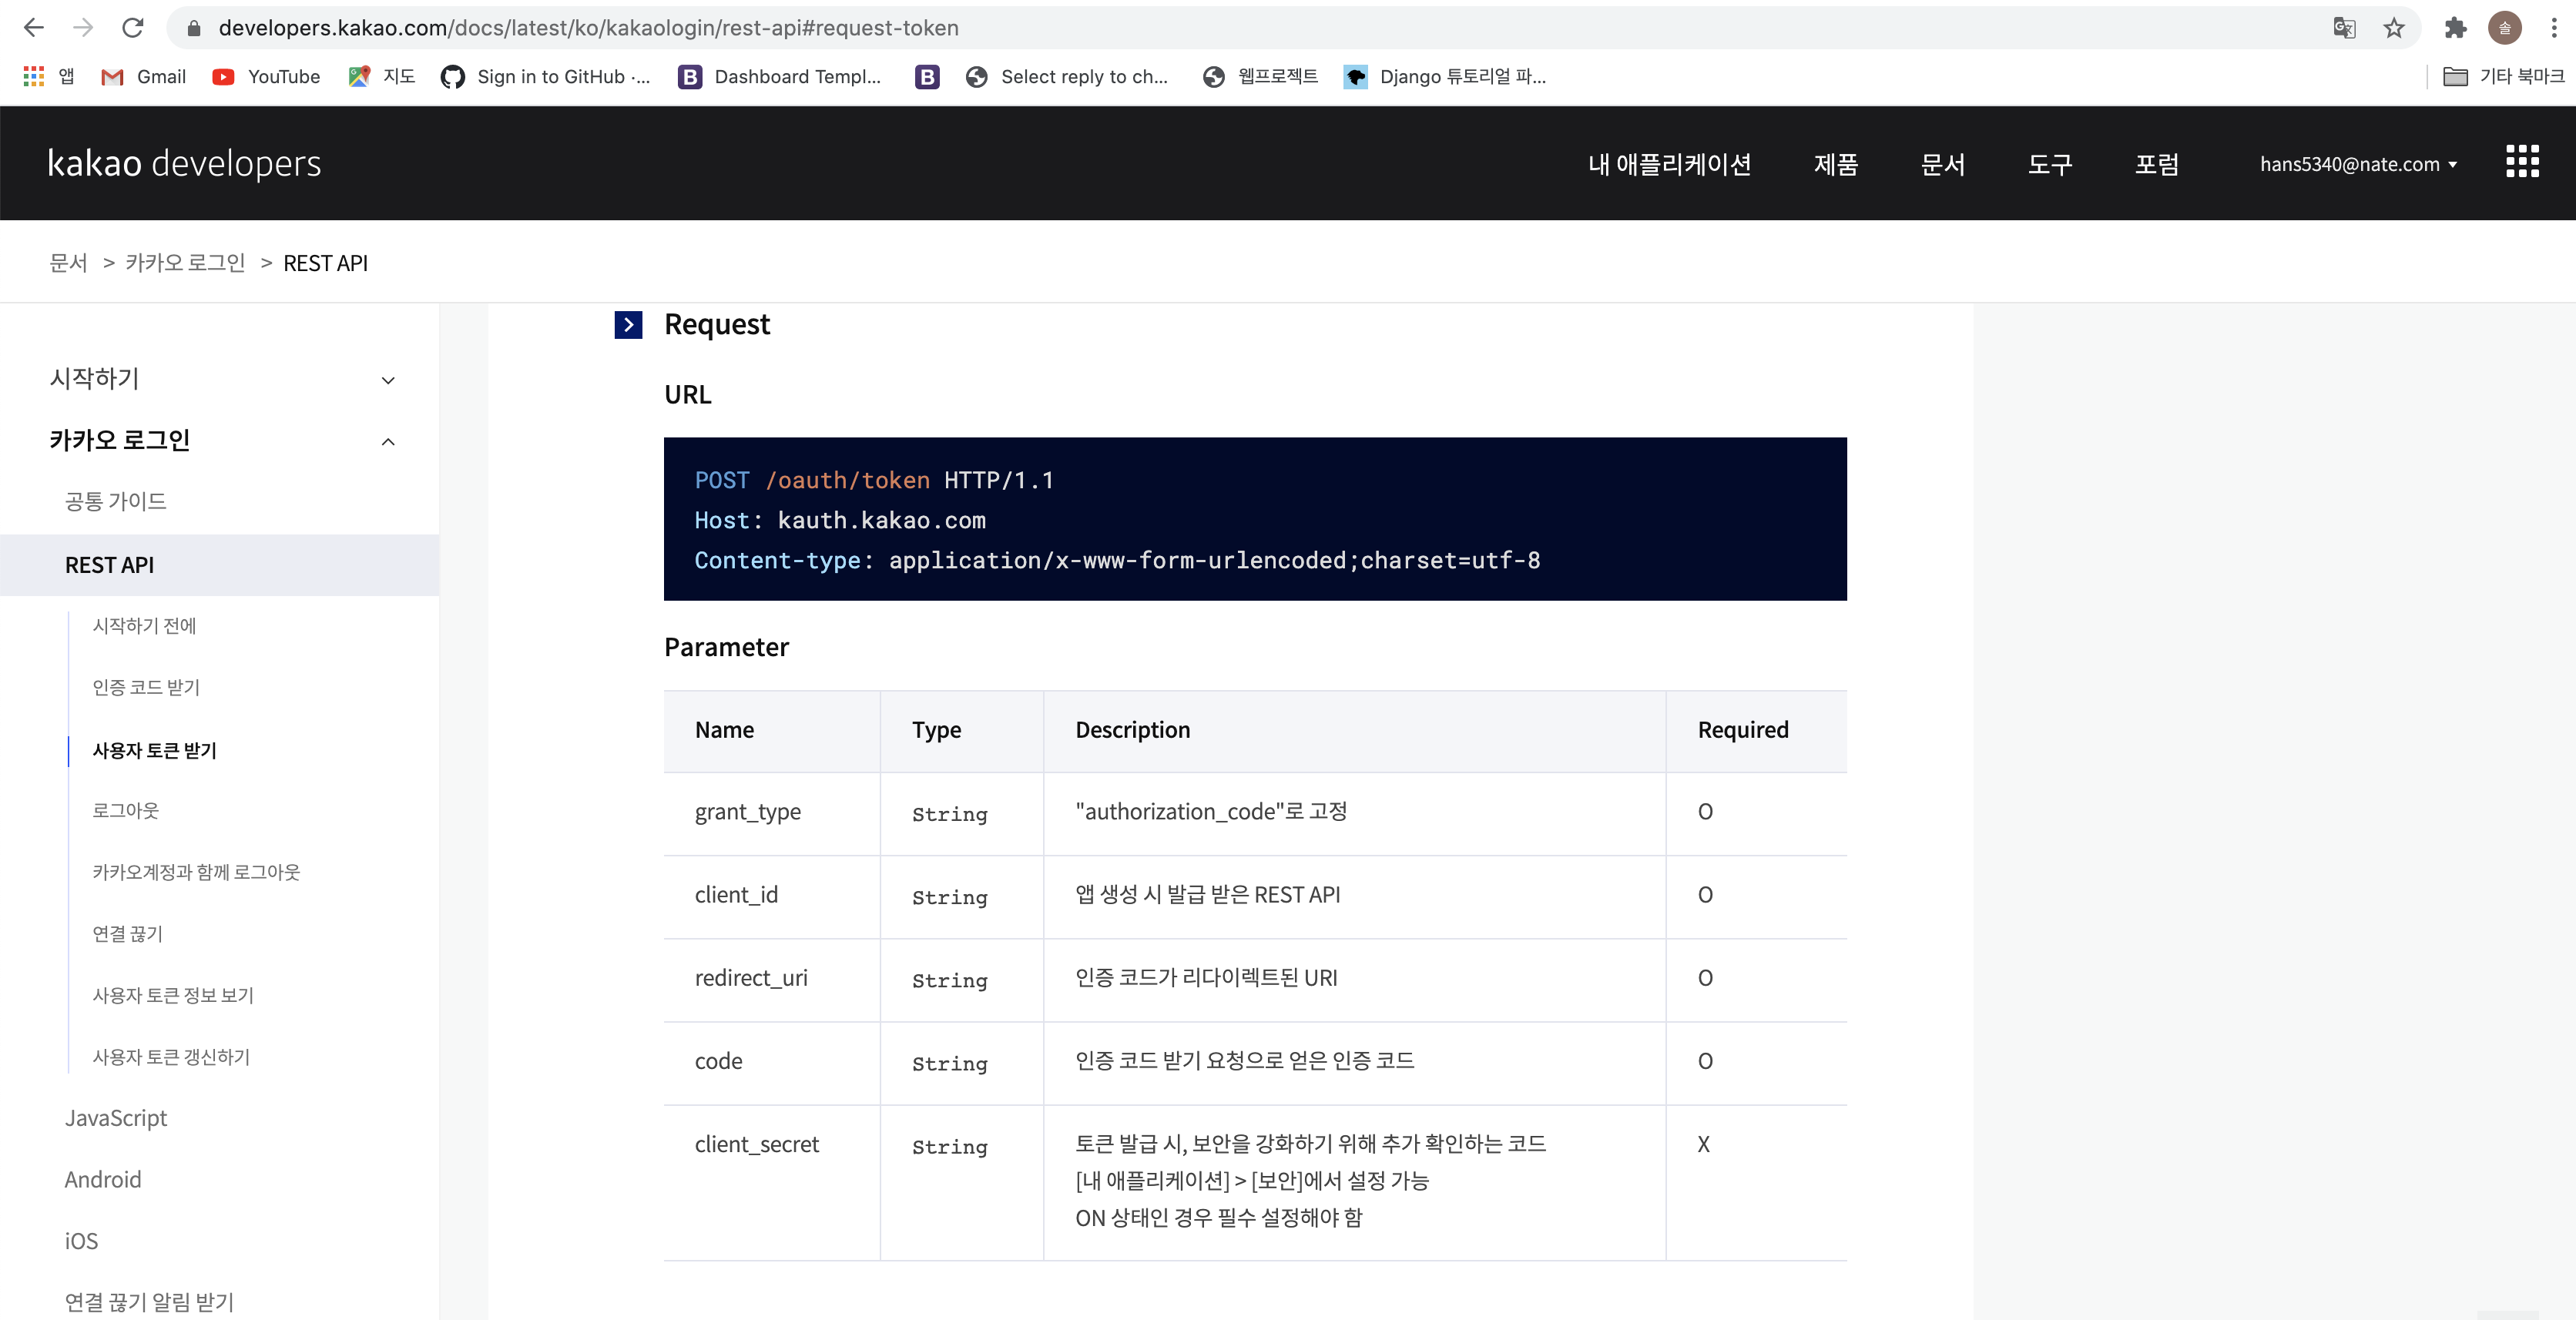Click 카카오 로그인 in the breadcrumb
The height and width of the screenshot is (1320, 2576).
(185, 263)
